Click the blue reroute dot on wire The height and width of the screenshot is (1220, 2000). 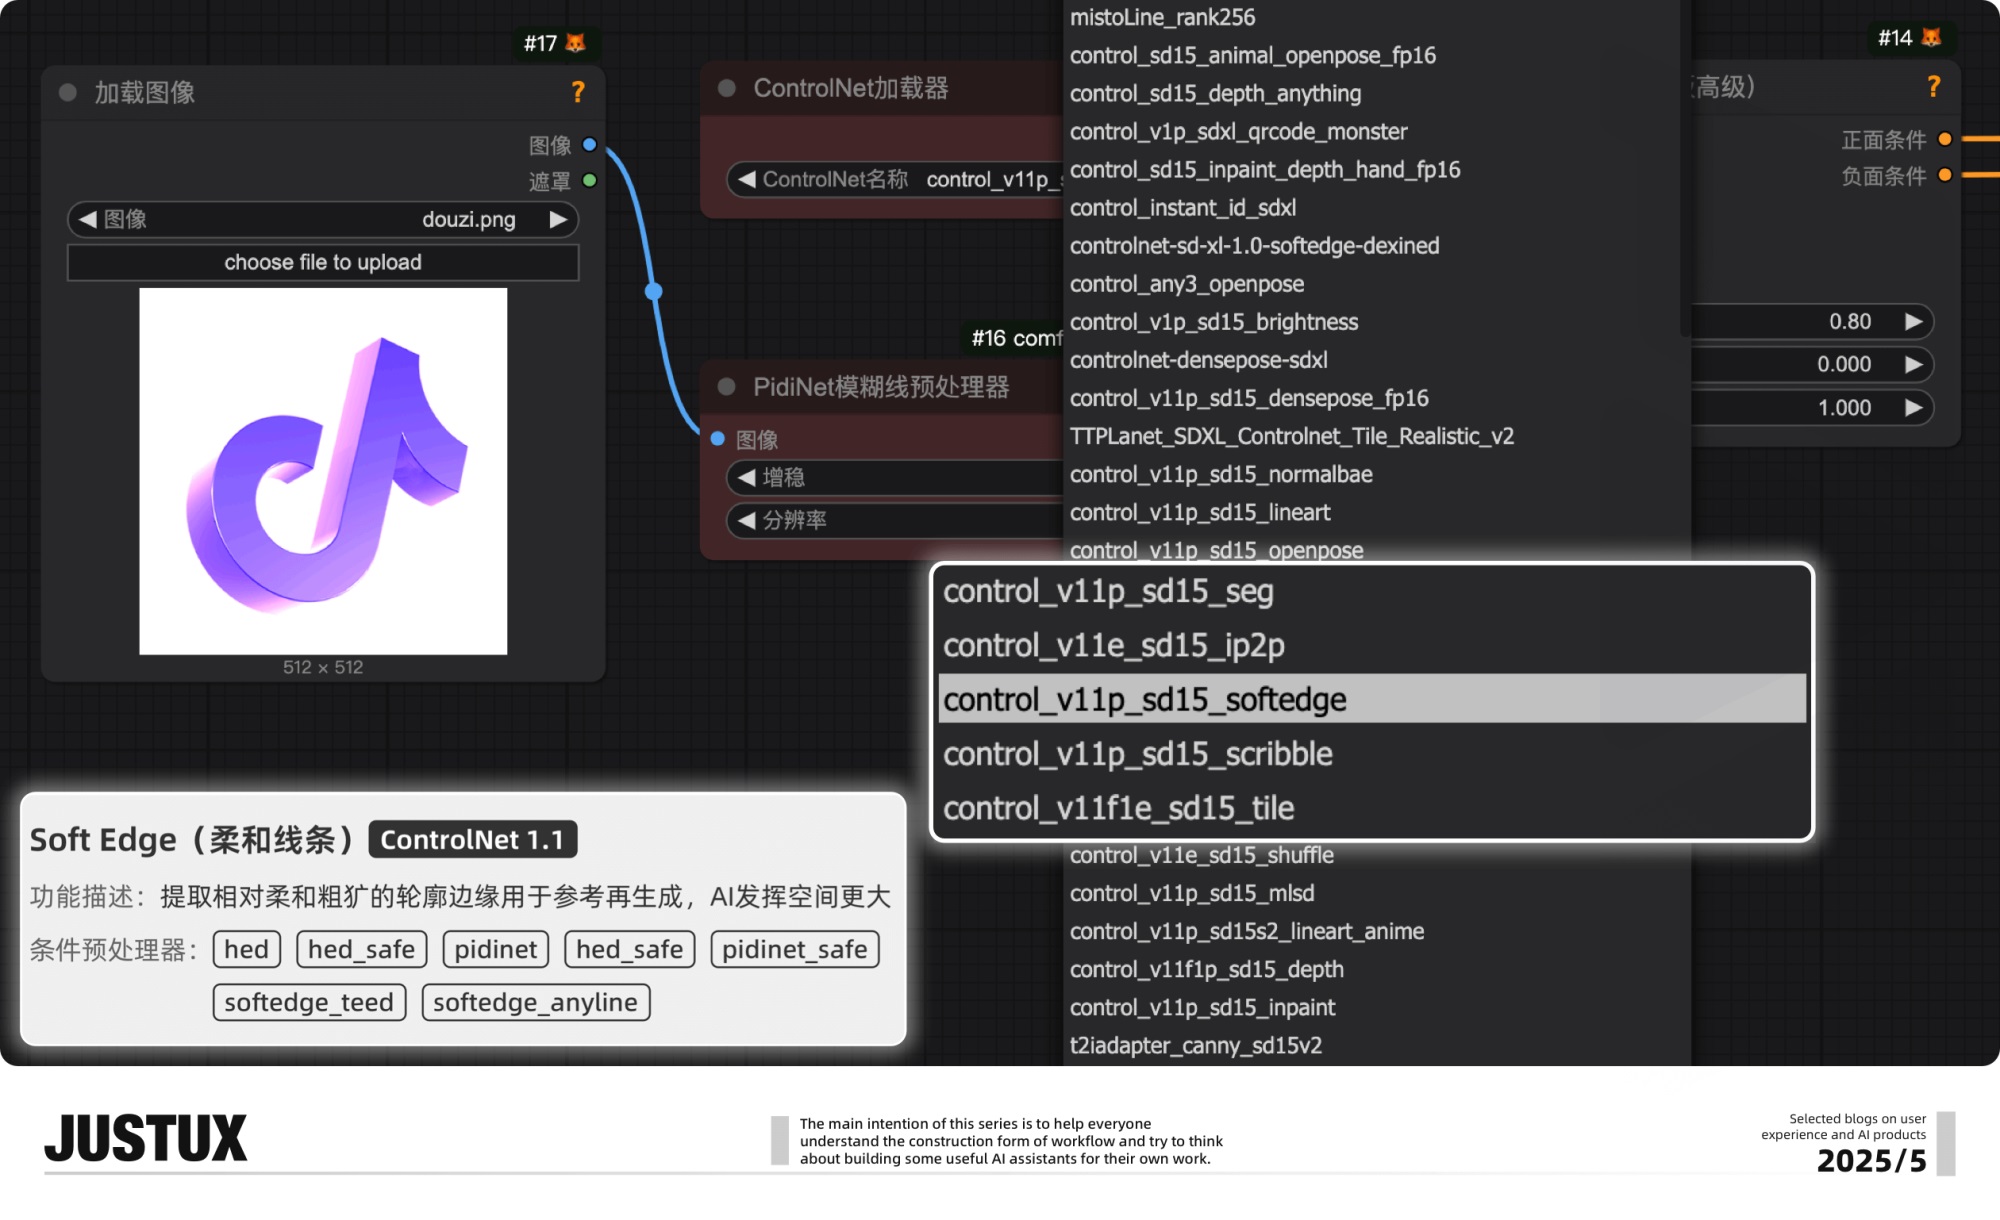(654, 292)
